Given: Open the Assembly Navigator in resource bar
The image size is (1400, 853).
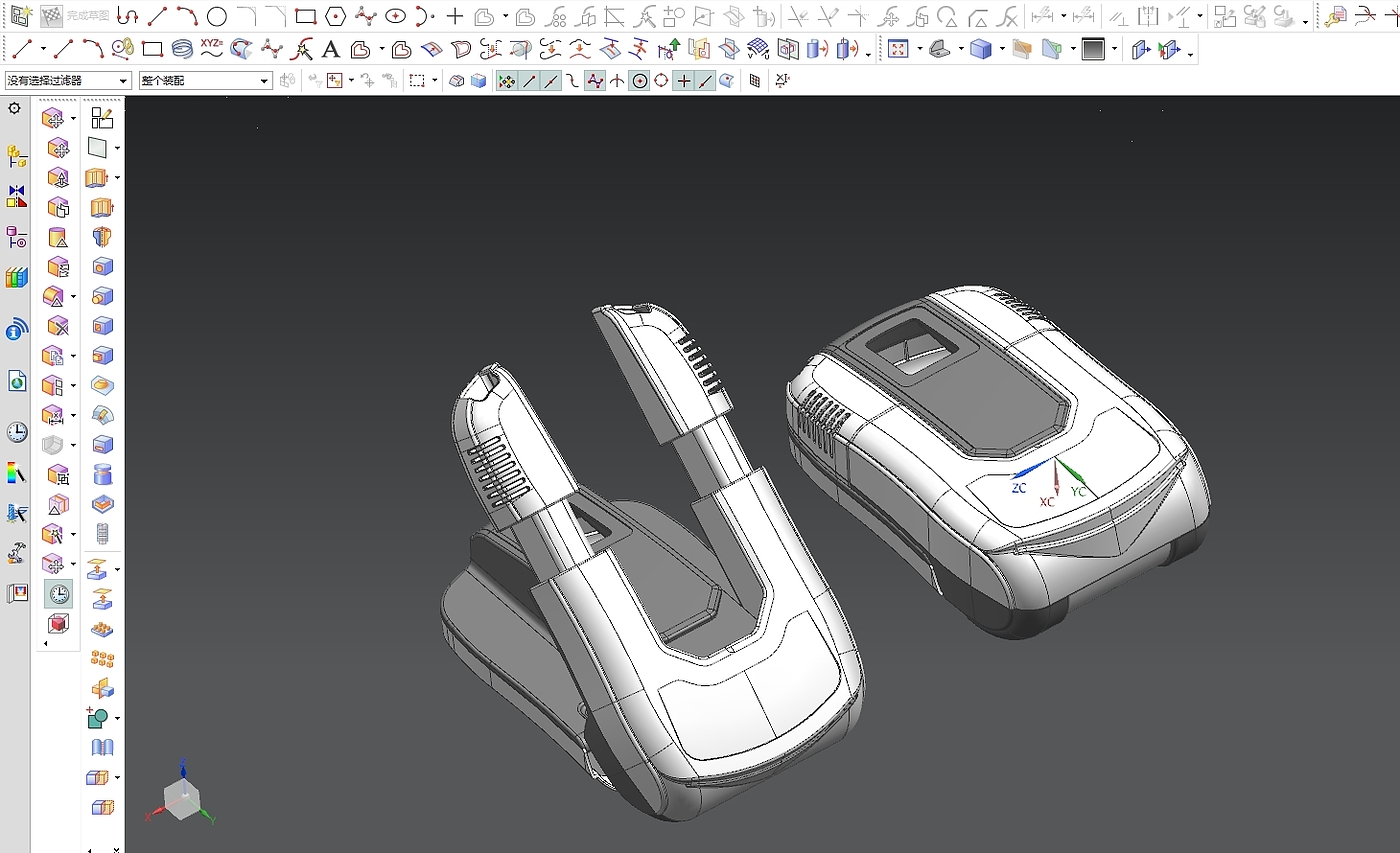Looking at the screenshot, I should coord(17,156).
